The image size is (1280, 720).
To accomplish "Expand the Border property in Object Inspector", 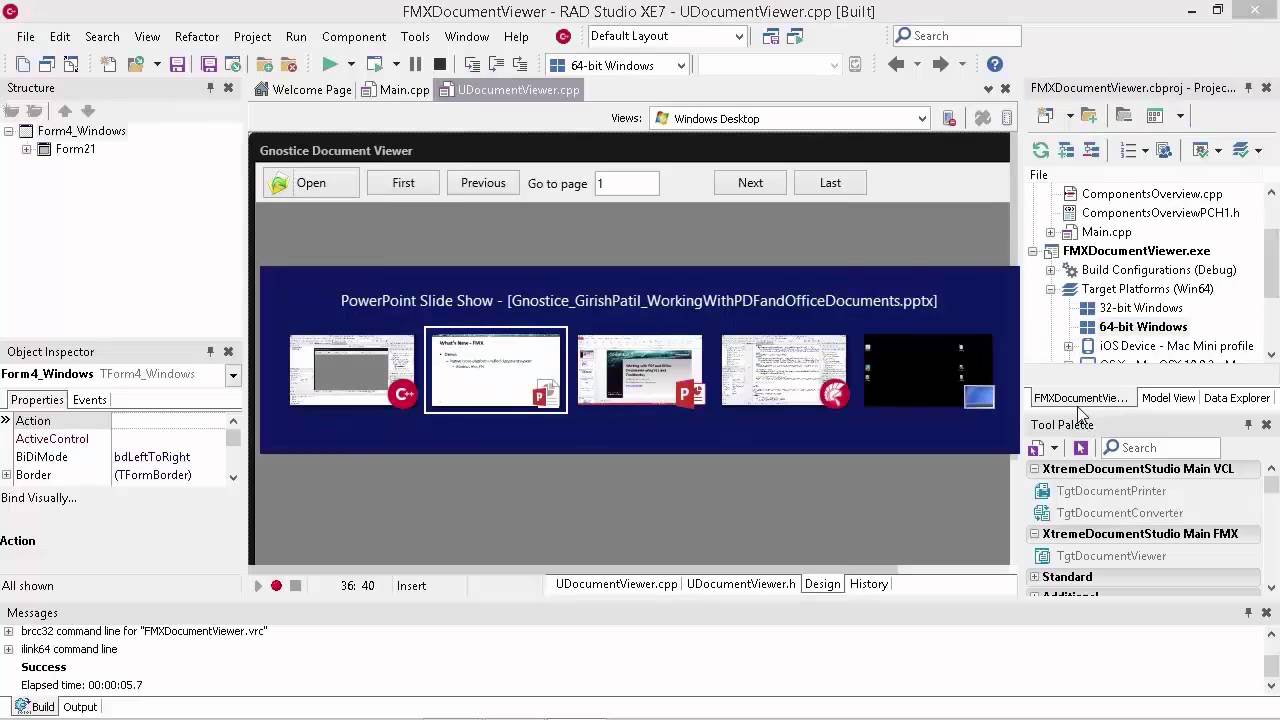I will click(7, 475).
